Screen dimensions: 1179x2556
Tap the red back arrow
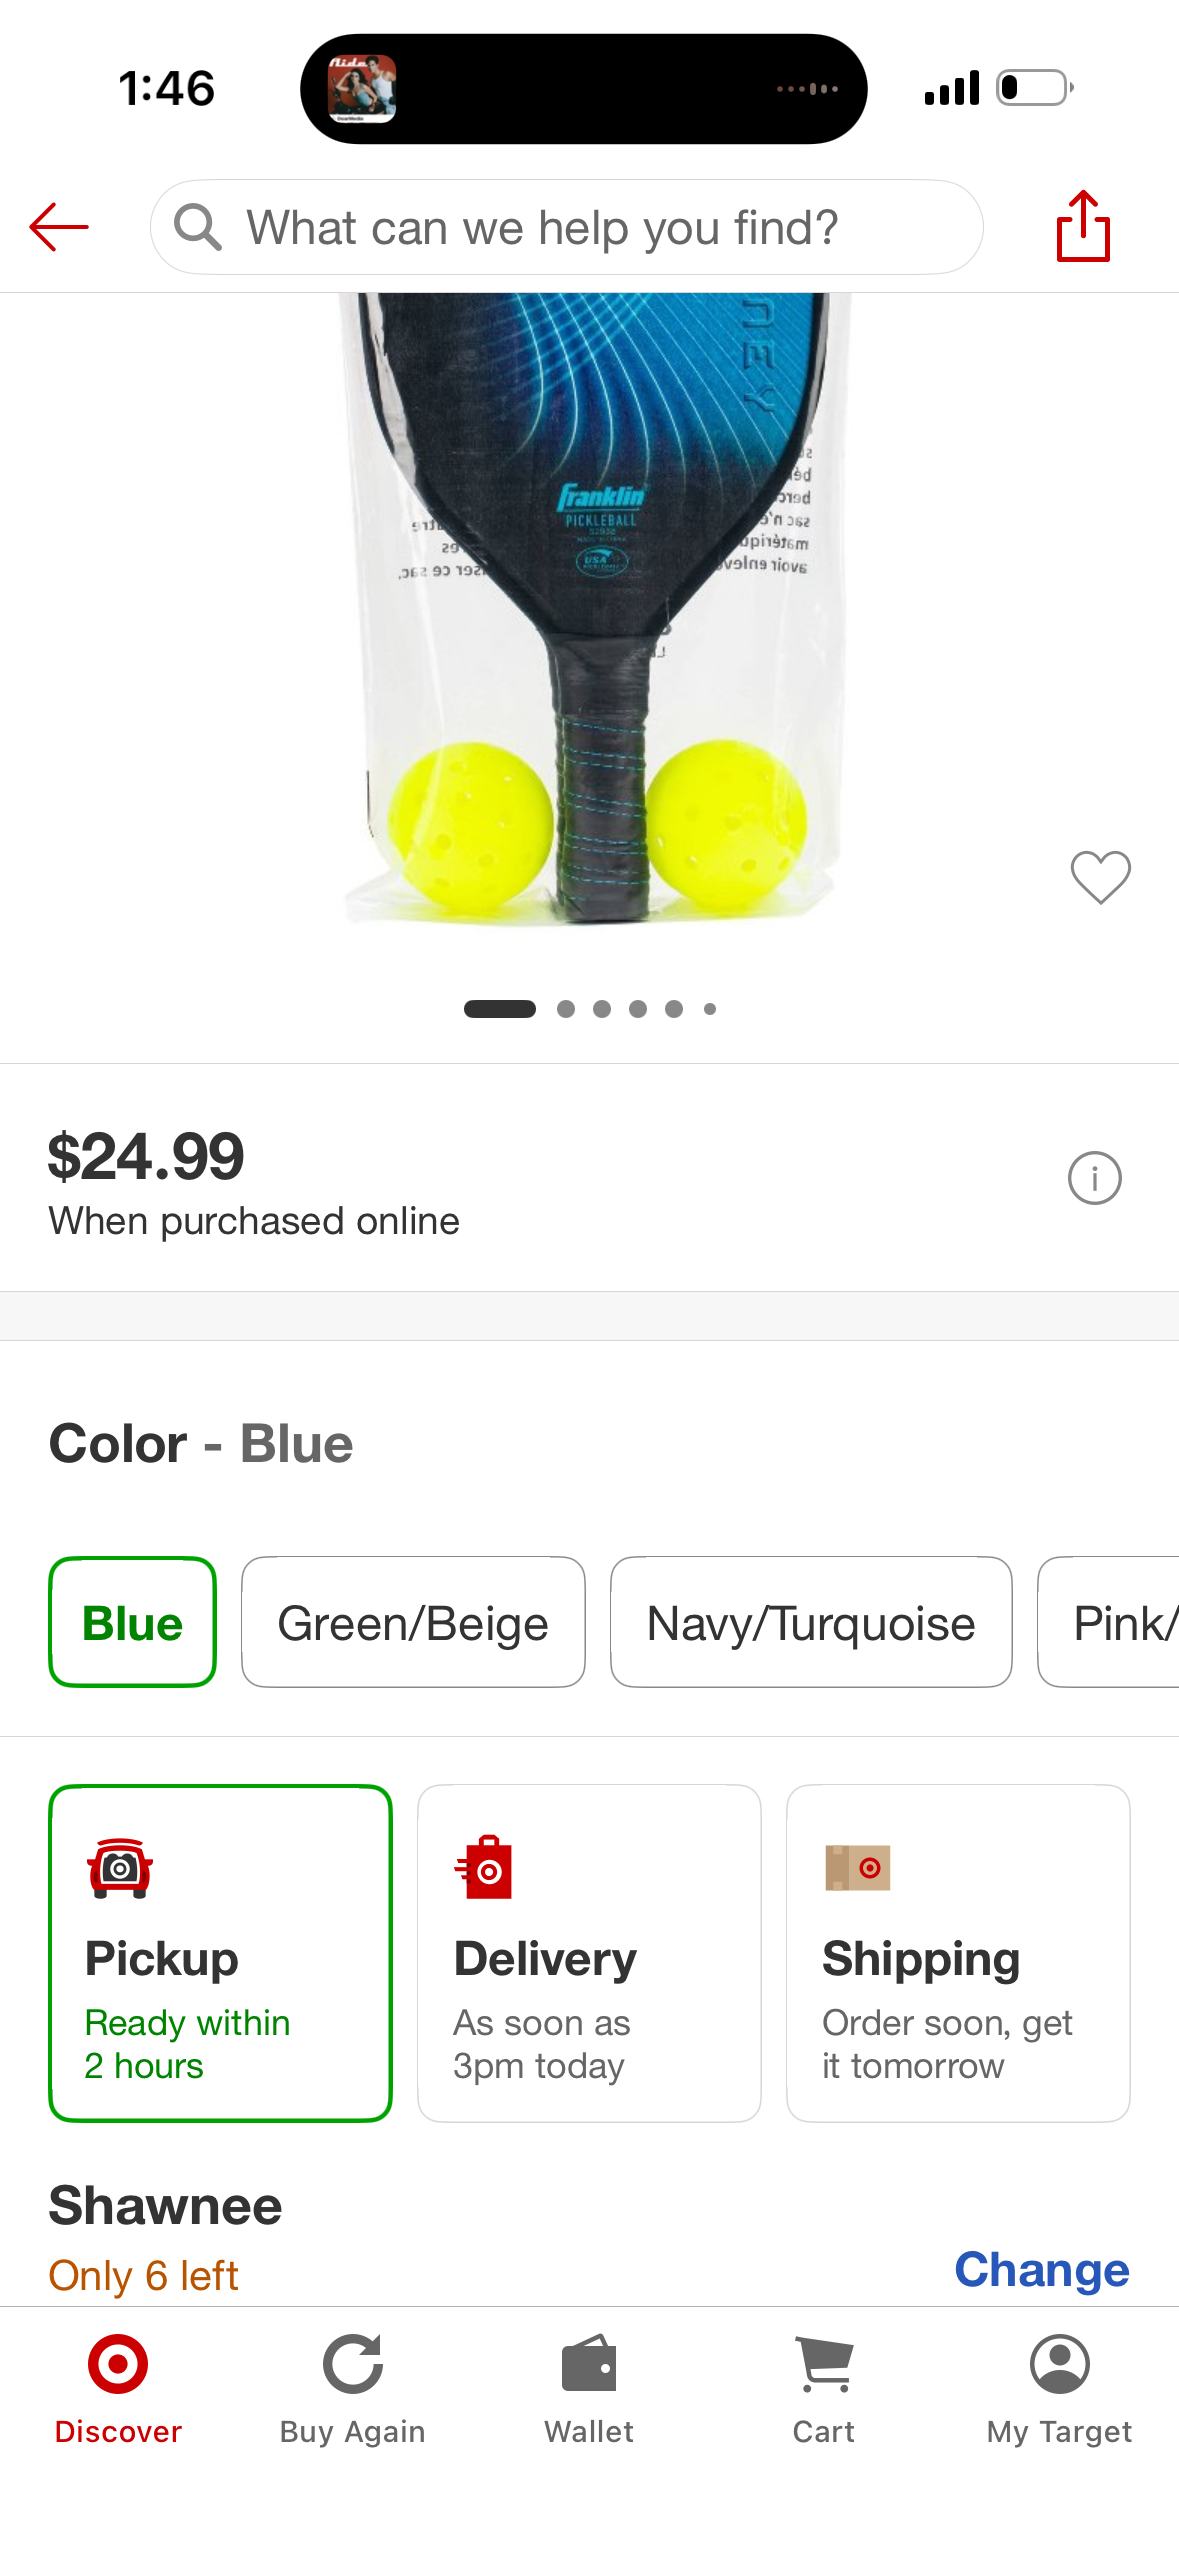tap(59, 227)
